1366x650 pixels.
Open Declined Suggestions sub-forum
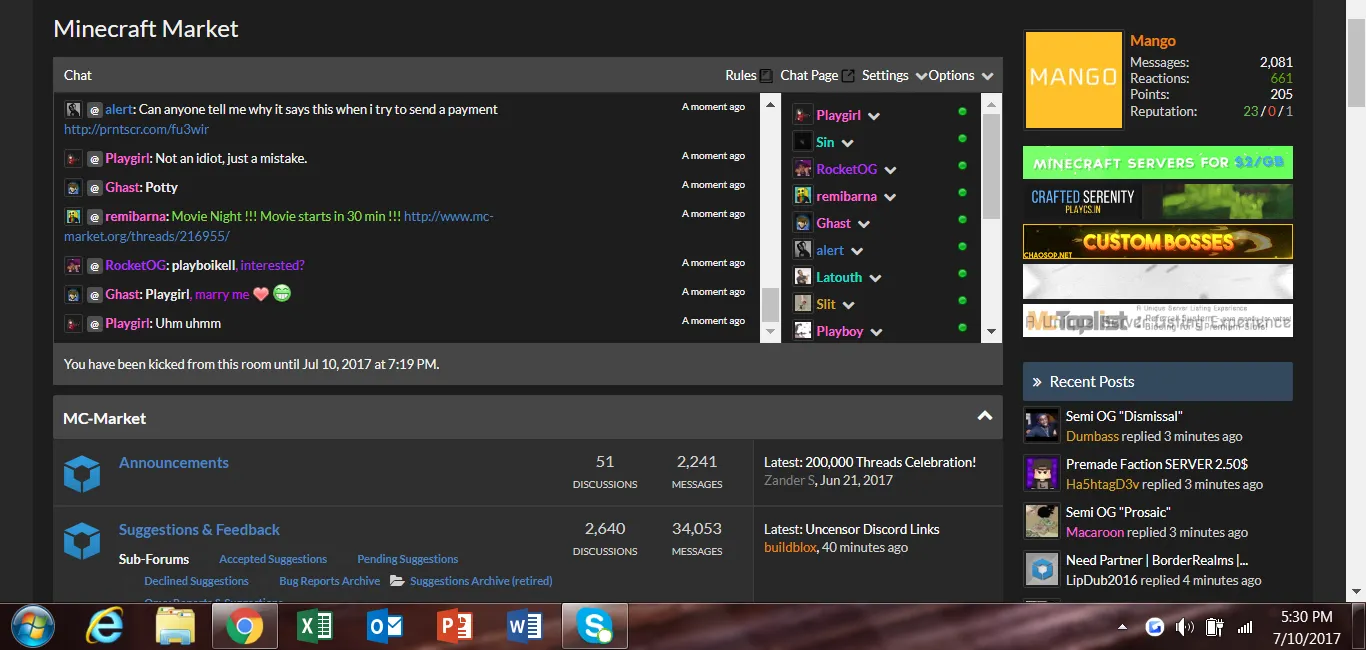[196, 581]
